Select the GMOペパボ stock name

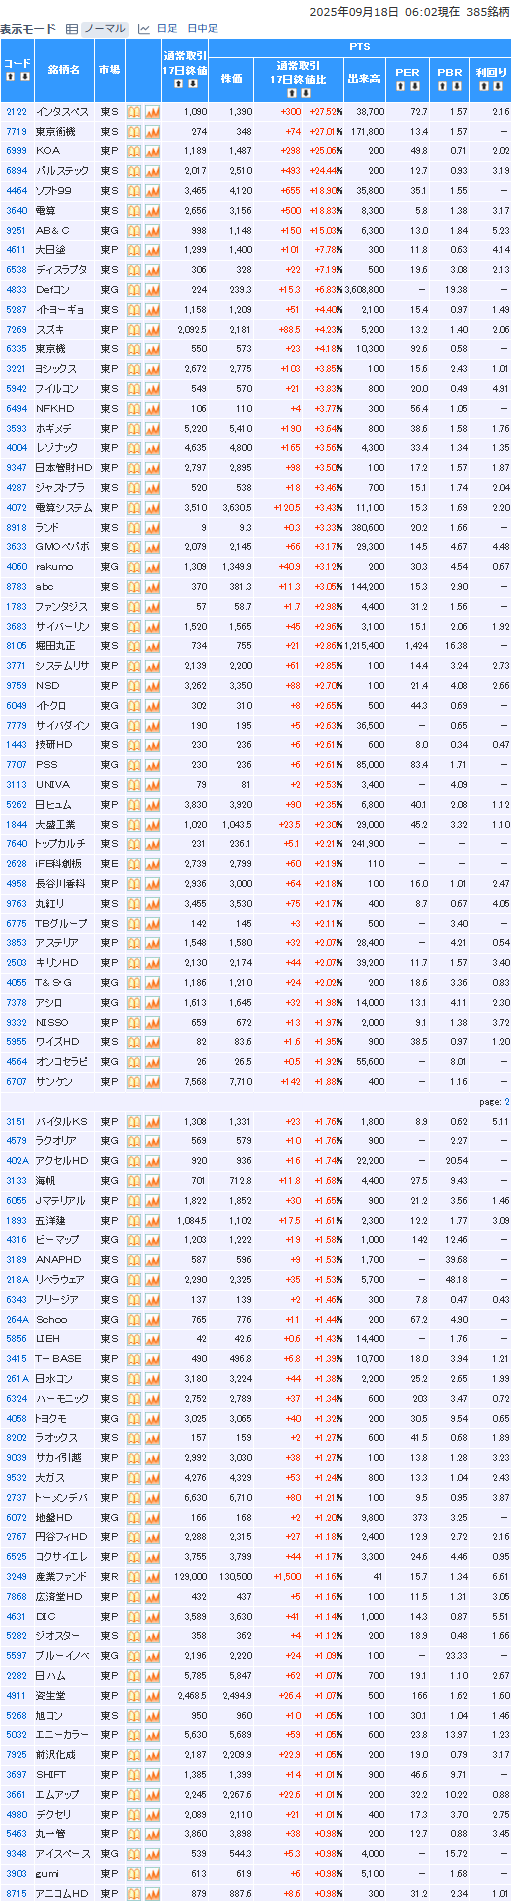pyautogui.click(x=62, y=547)
